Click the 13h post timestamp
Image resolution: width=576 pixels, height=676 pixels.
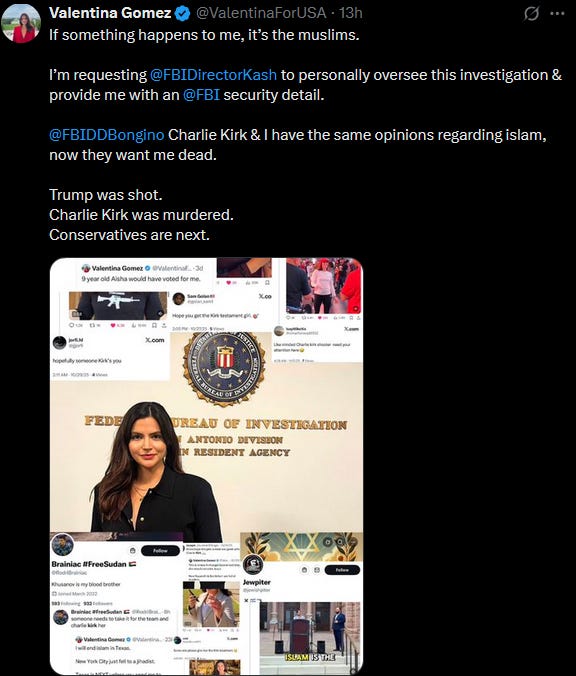coord(351,13)
